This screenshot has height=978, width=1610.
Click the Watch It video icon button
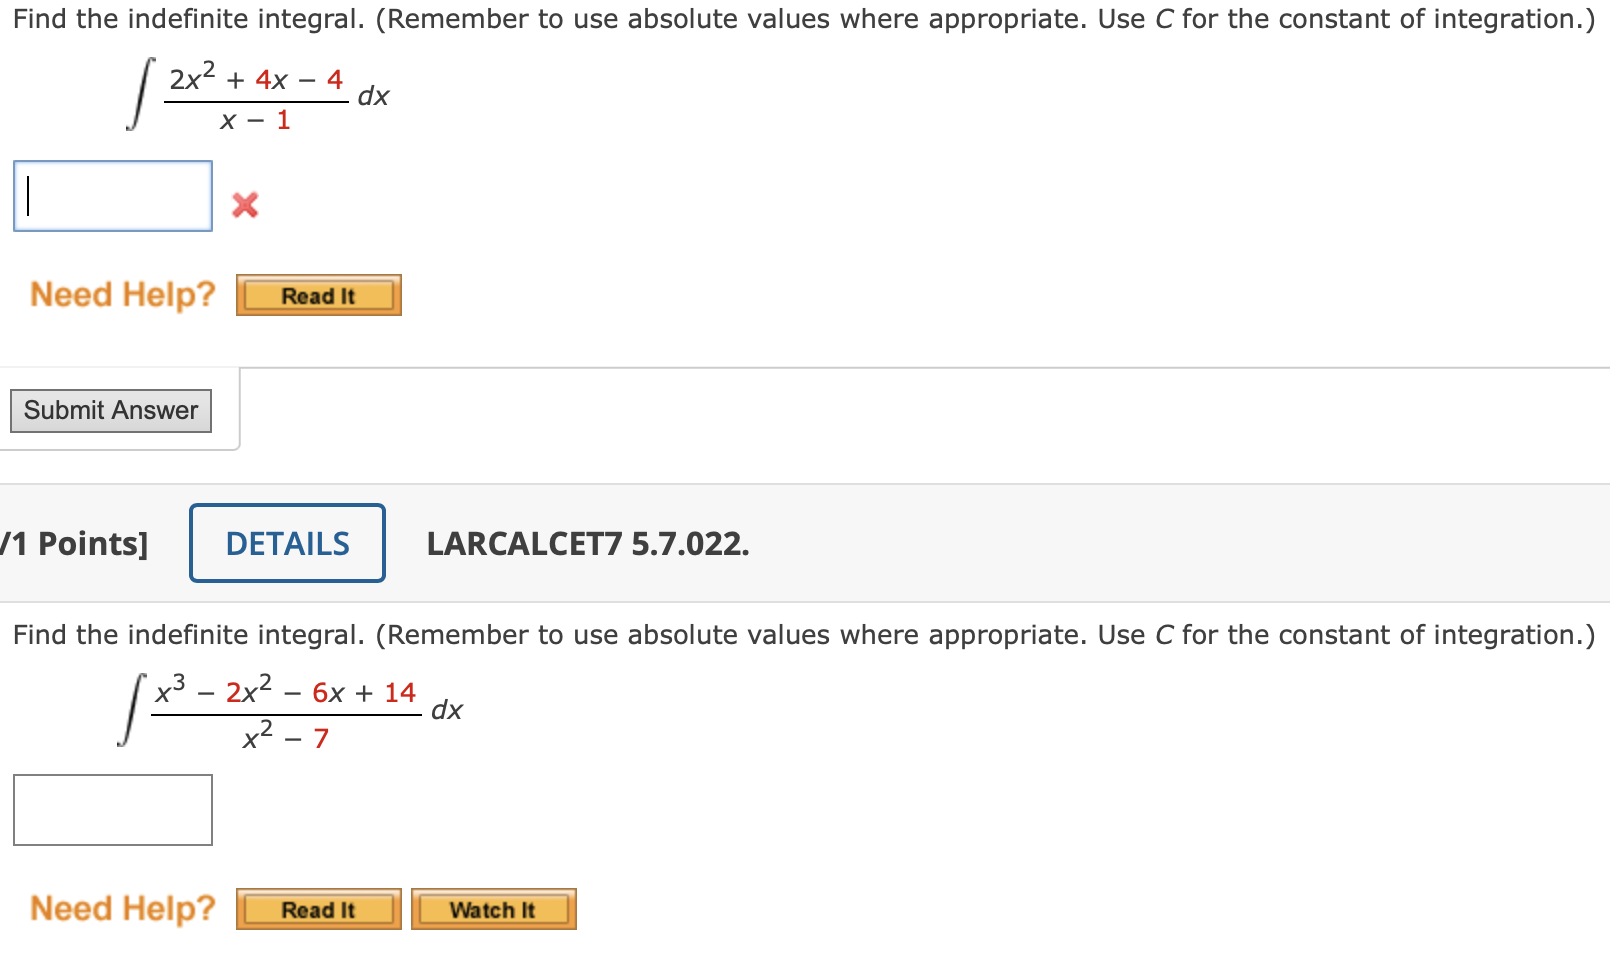(493, 908)
